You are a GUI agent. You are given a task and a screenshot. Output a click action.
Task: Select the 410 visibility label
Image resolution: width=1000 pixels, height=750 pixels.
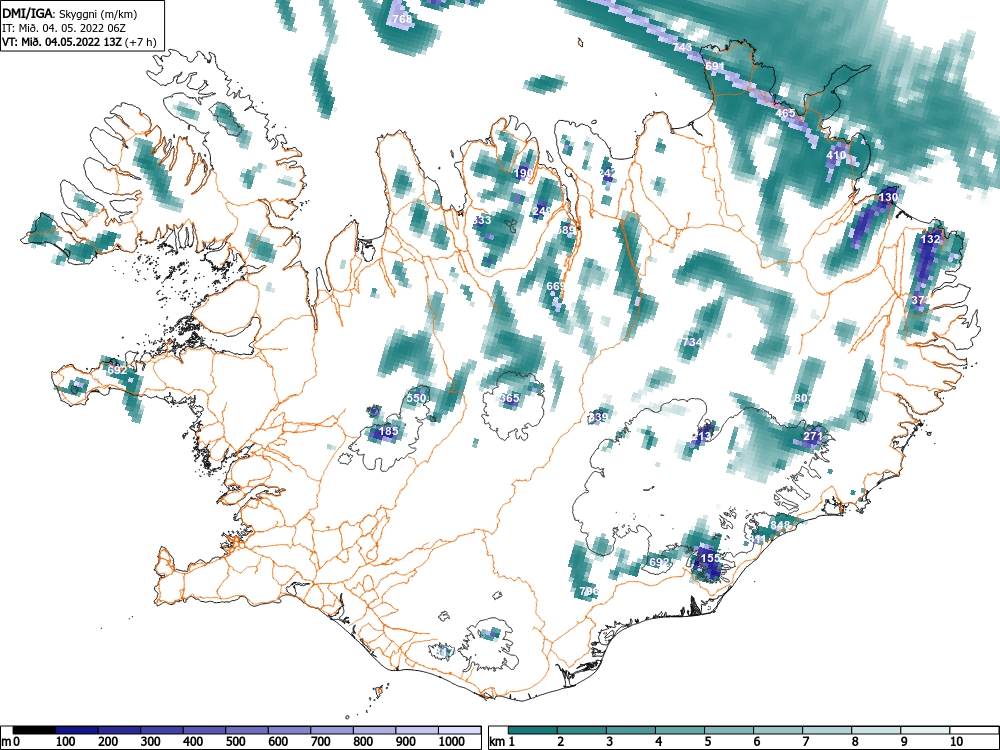[836, 155]
